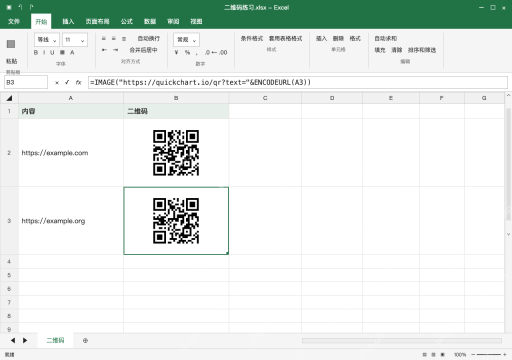
Task: Add a new sheet with the plus icon
Action: click(85, 340)
